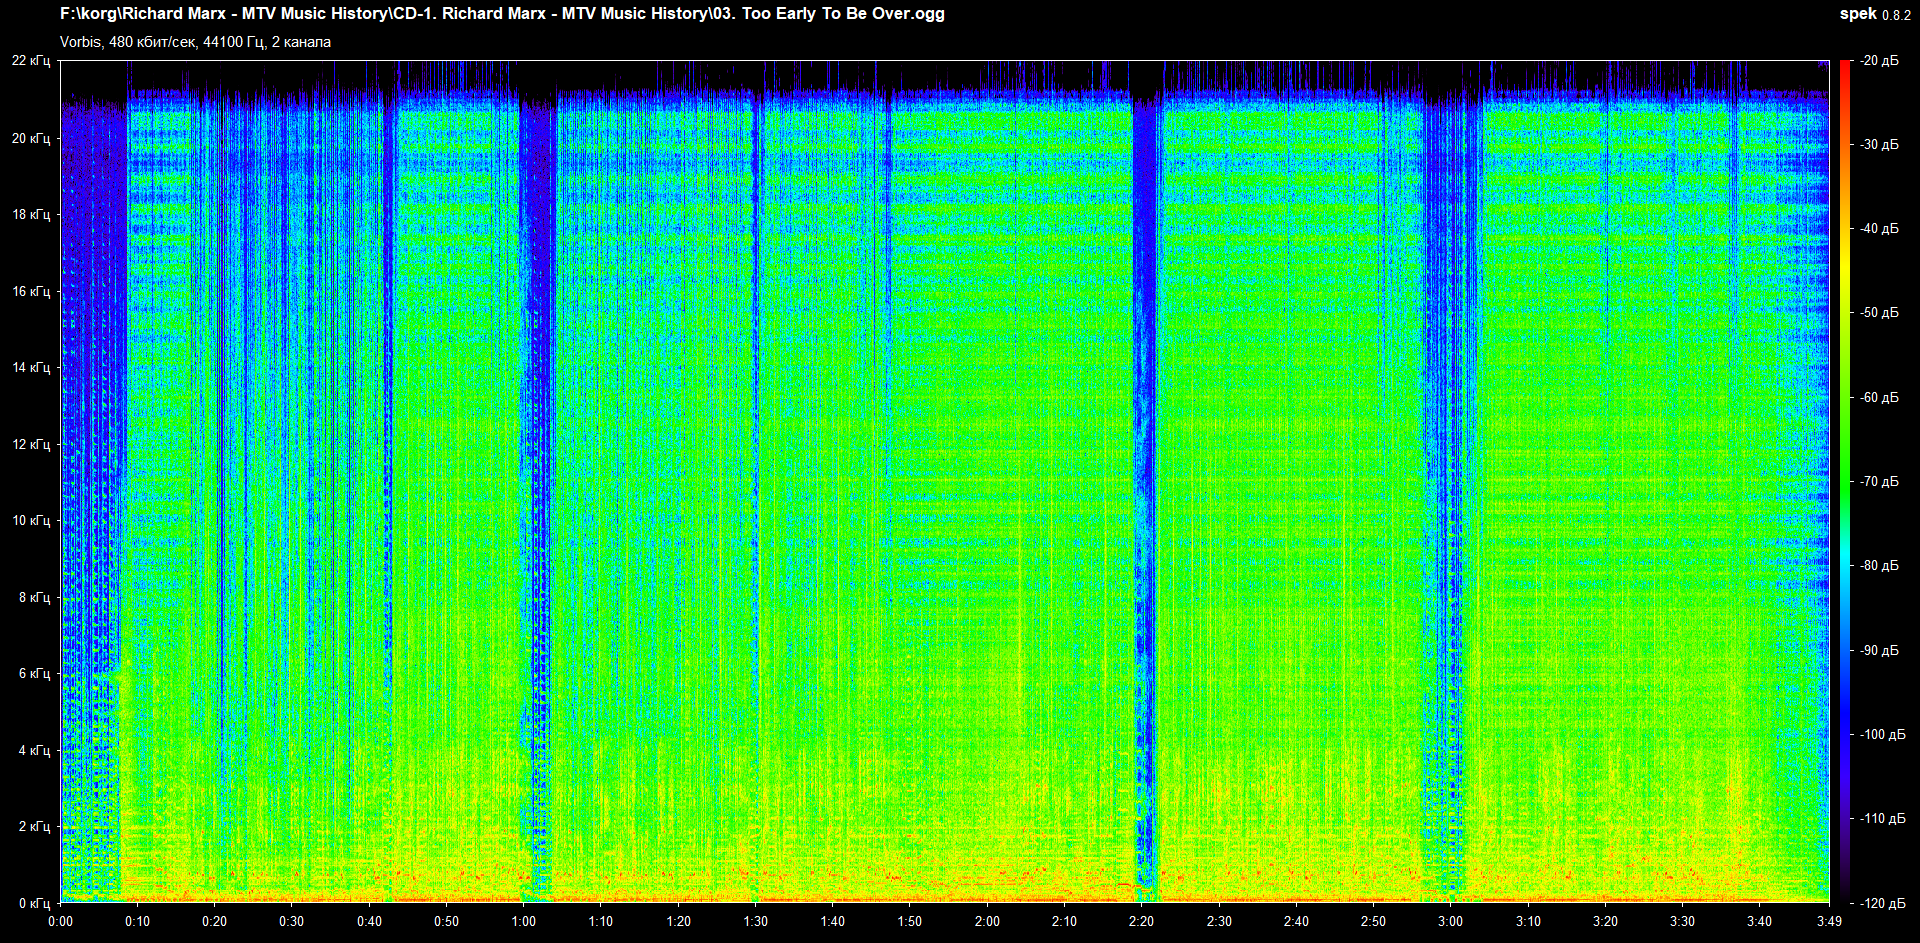This screenshot has width=1920, height=943.
Task: Click the 0 кГц frequency label
Action: pos(34,903)
